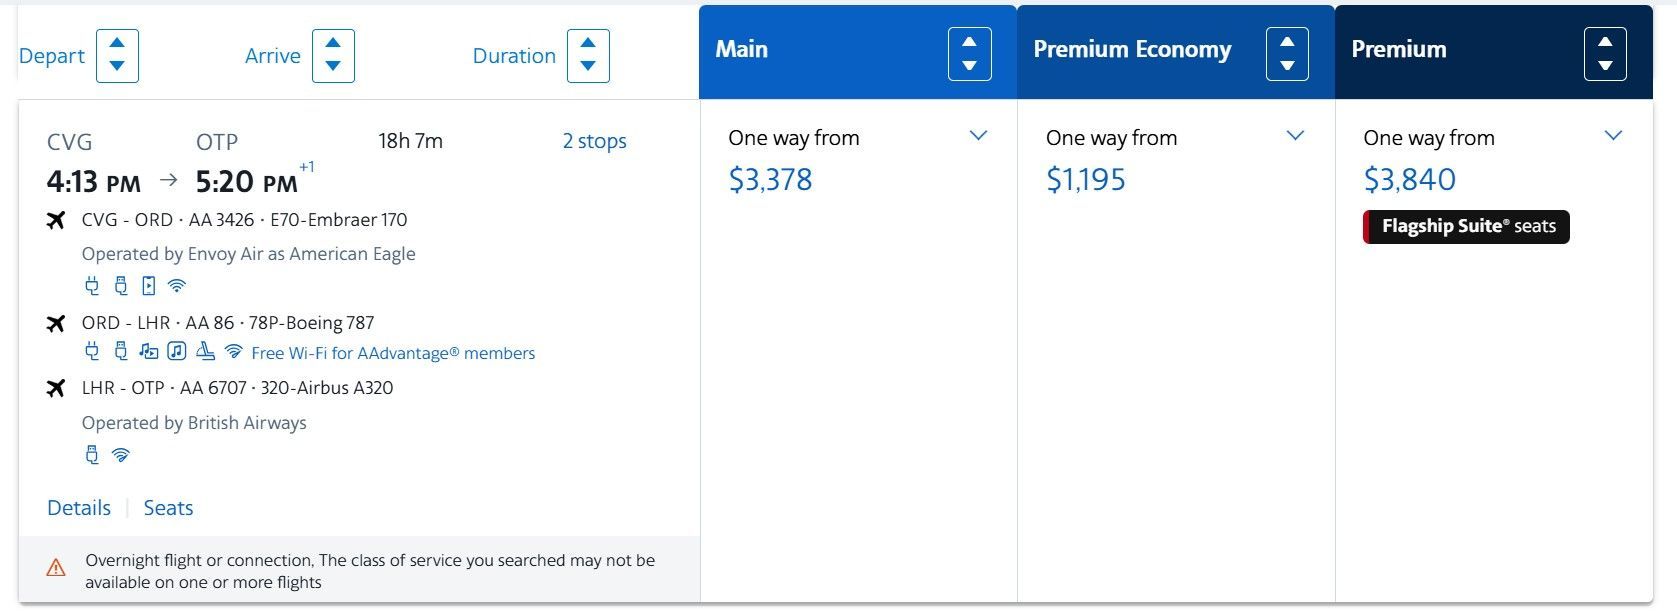Expand the Premium Economy $1,195 fare chevron
The height and width of the screenshot is (615, 1677).
(1295, 136)
